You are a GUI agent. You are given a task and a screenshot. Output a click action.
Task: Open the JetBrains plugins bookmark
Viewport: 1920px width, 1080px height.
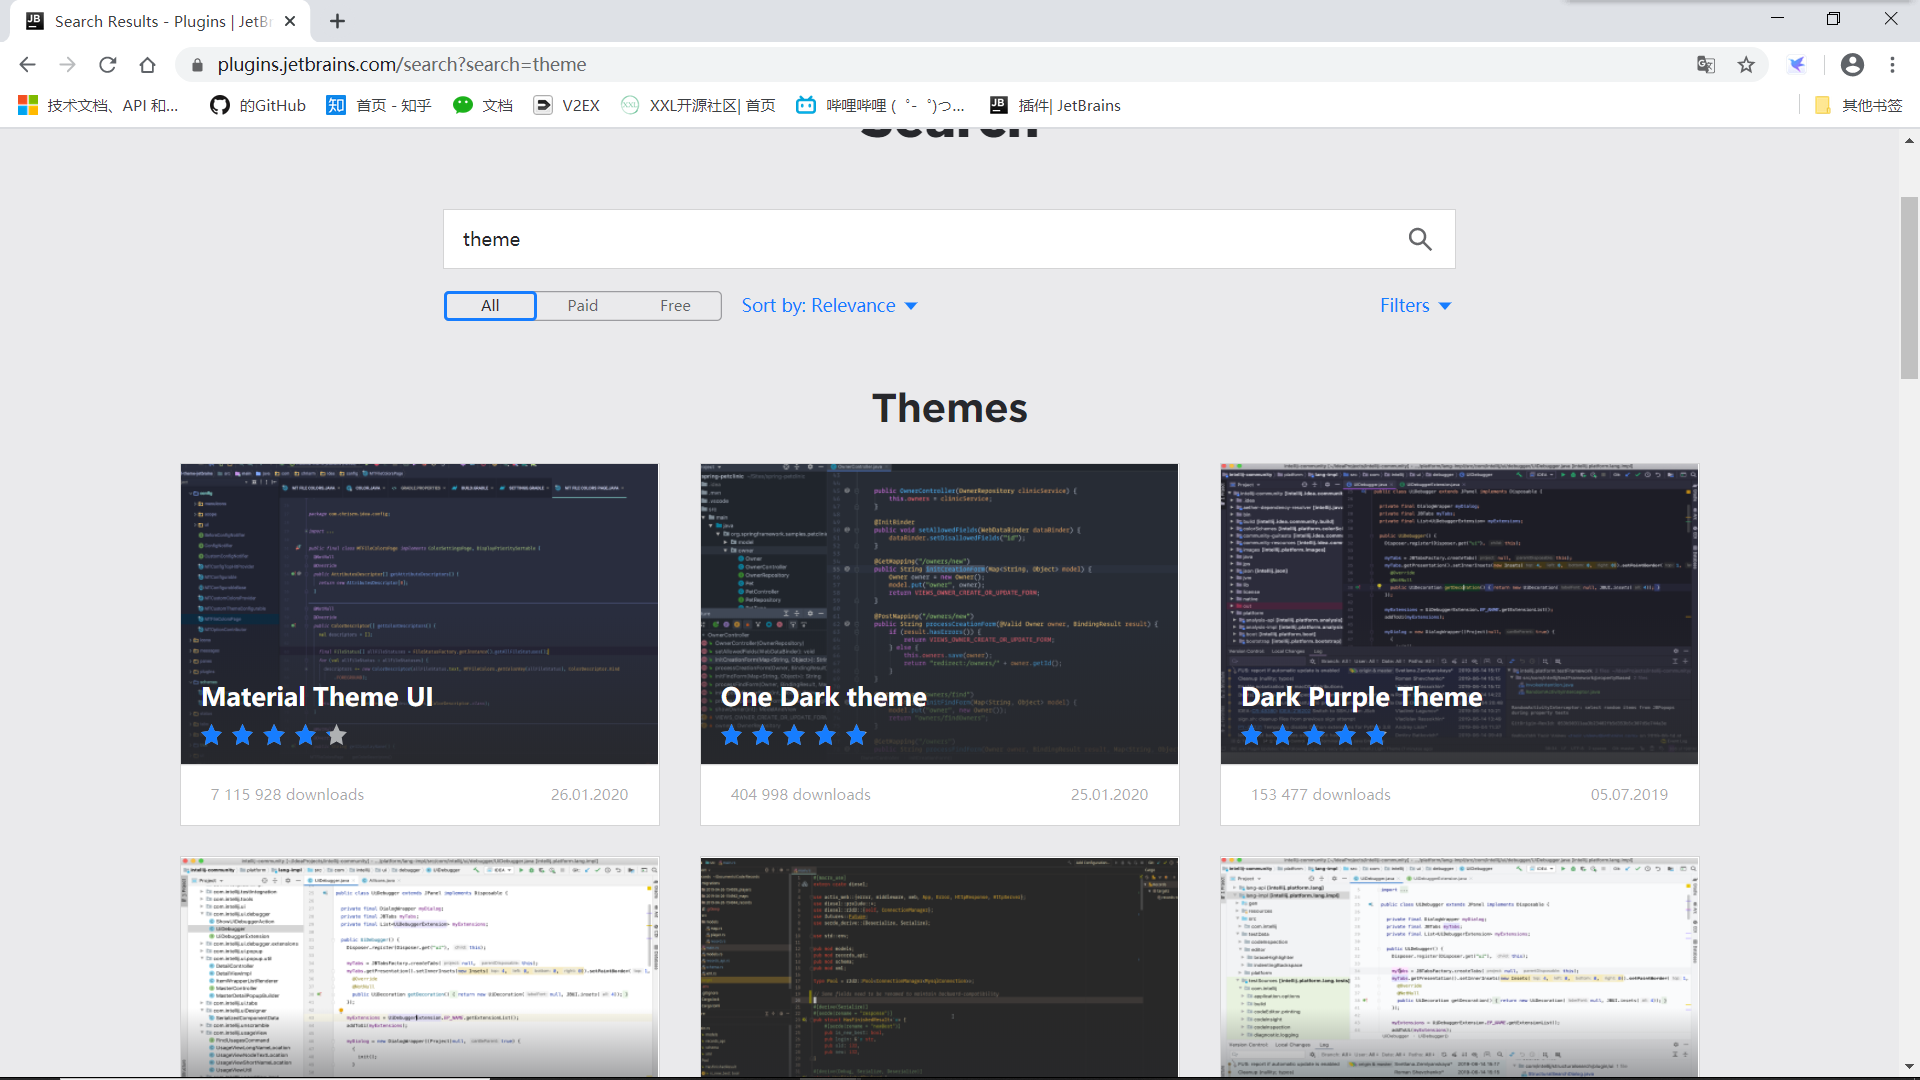pos(1055,105)
